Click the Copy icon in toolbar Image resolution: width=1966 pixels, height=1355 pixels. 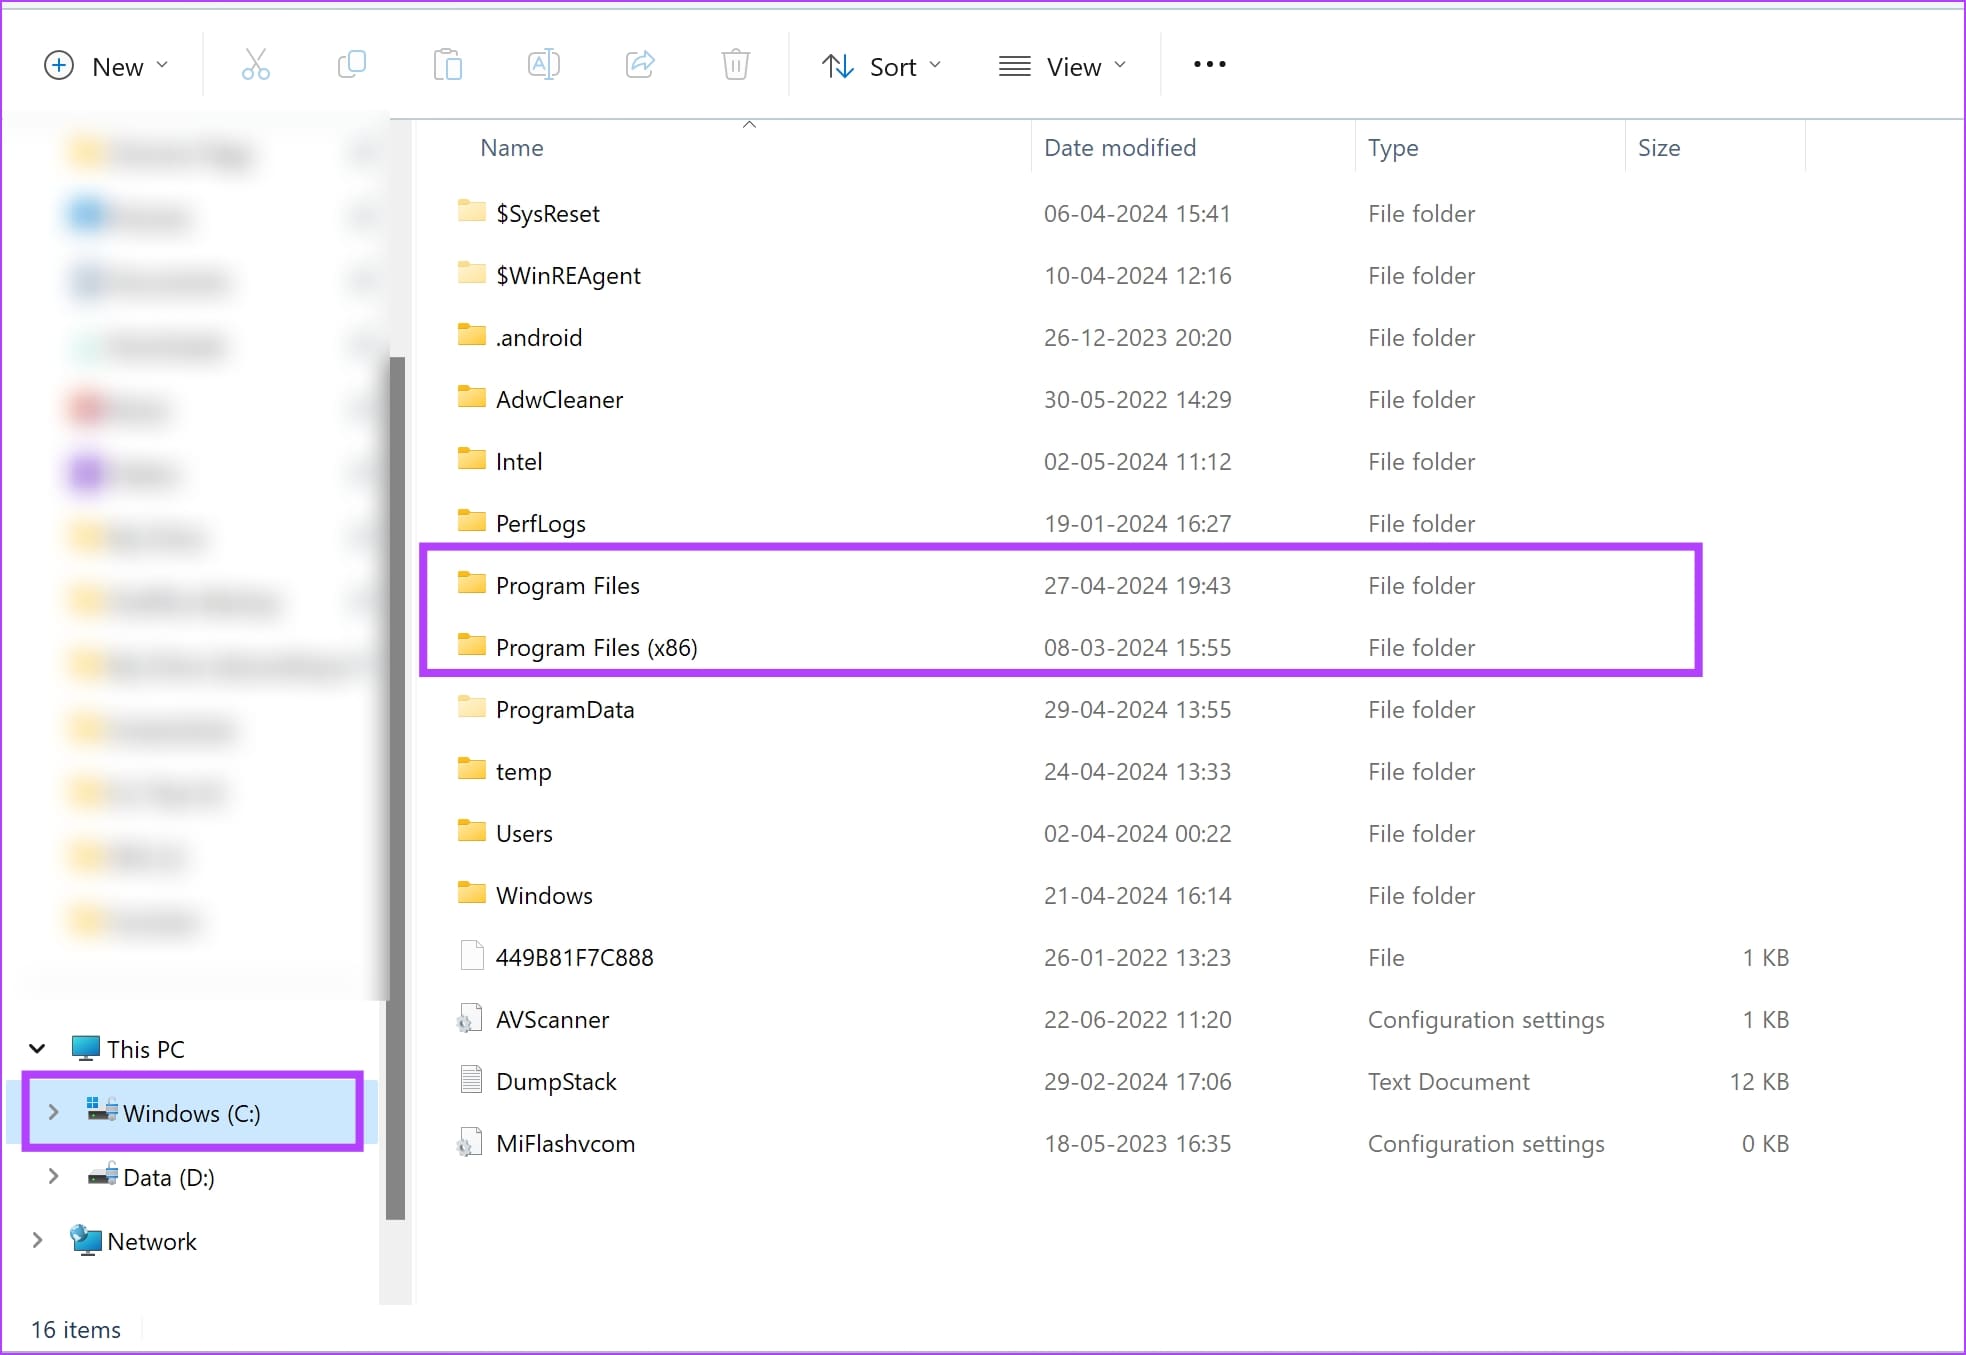tap(351, 66)
